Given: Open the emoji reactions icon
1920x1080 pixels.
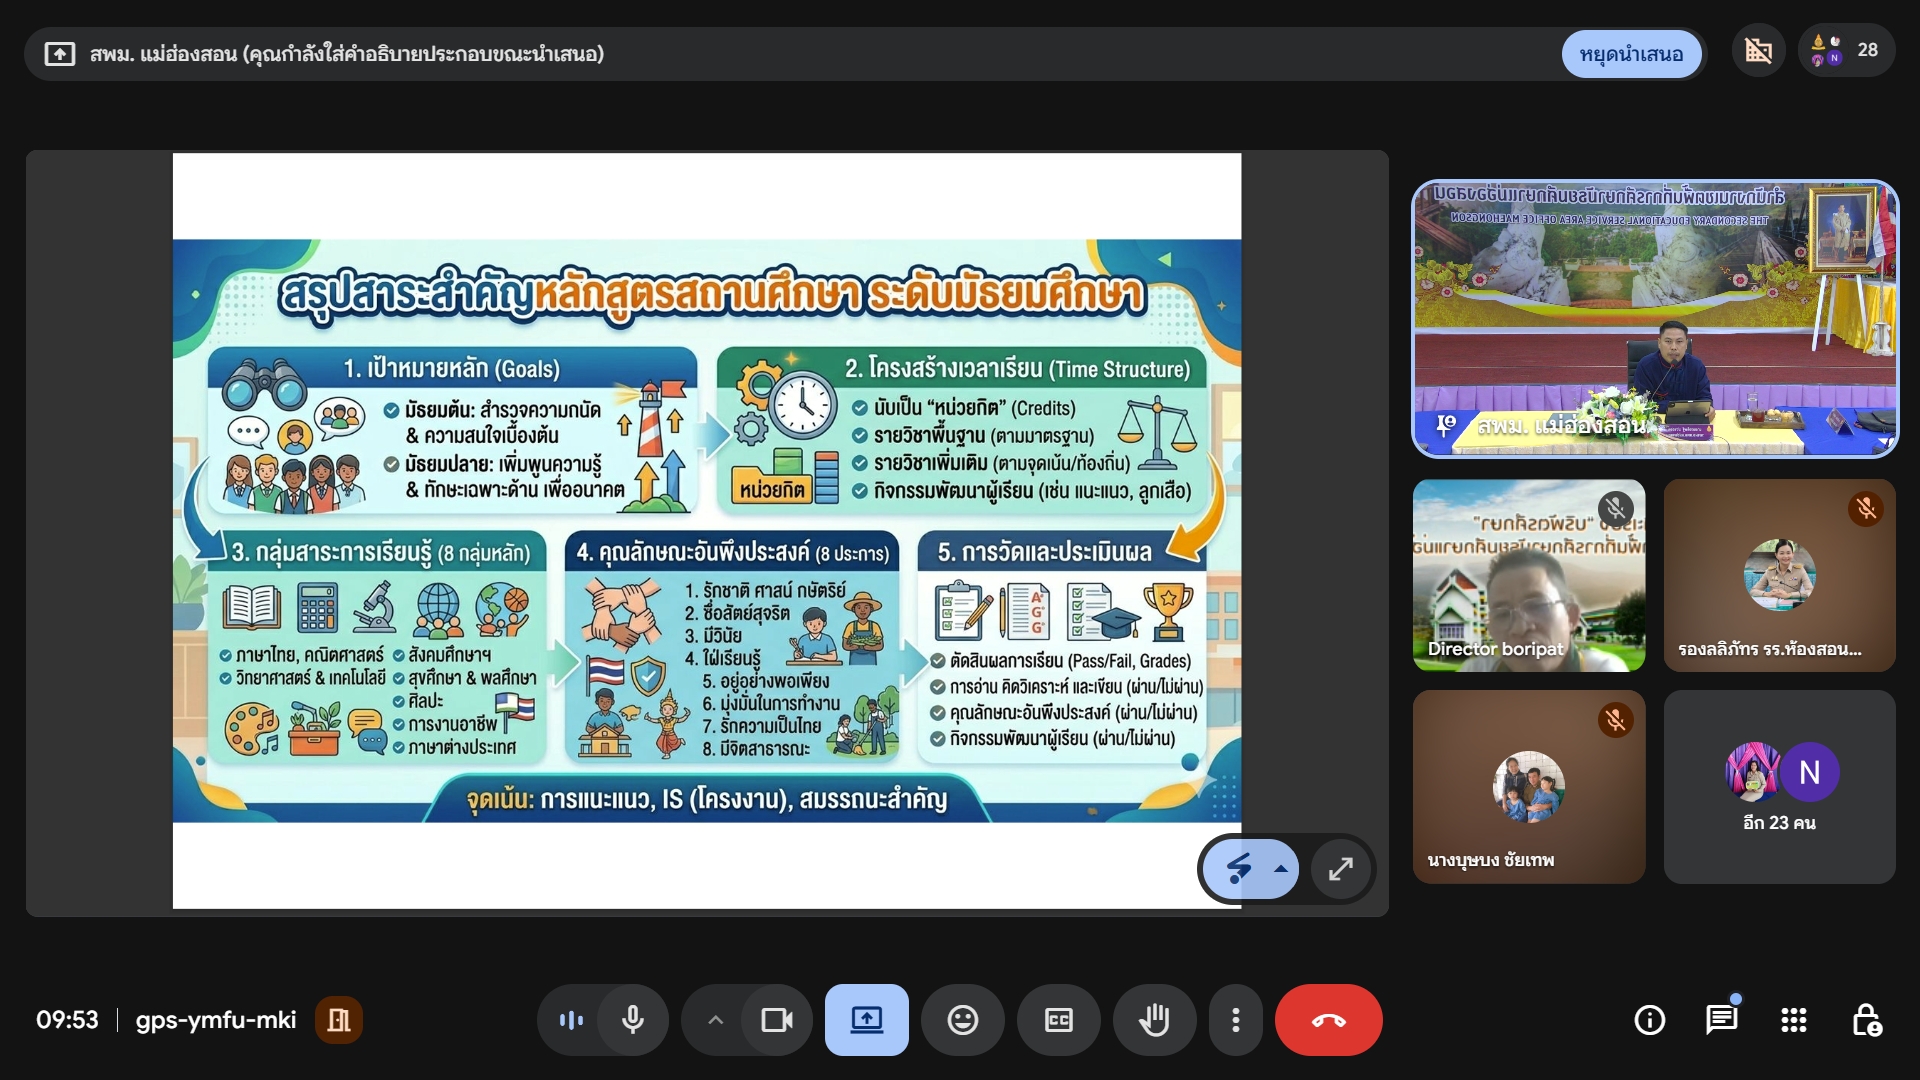Looking at the screenshot, I should pos(962,1020).
